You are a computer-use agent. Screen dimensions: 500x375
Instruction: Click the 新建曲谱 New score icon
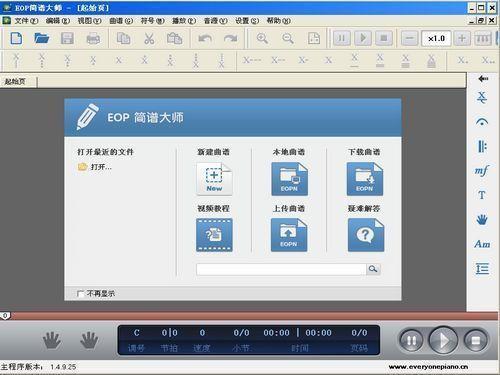(x=214, y=179)
